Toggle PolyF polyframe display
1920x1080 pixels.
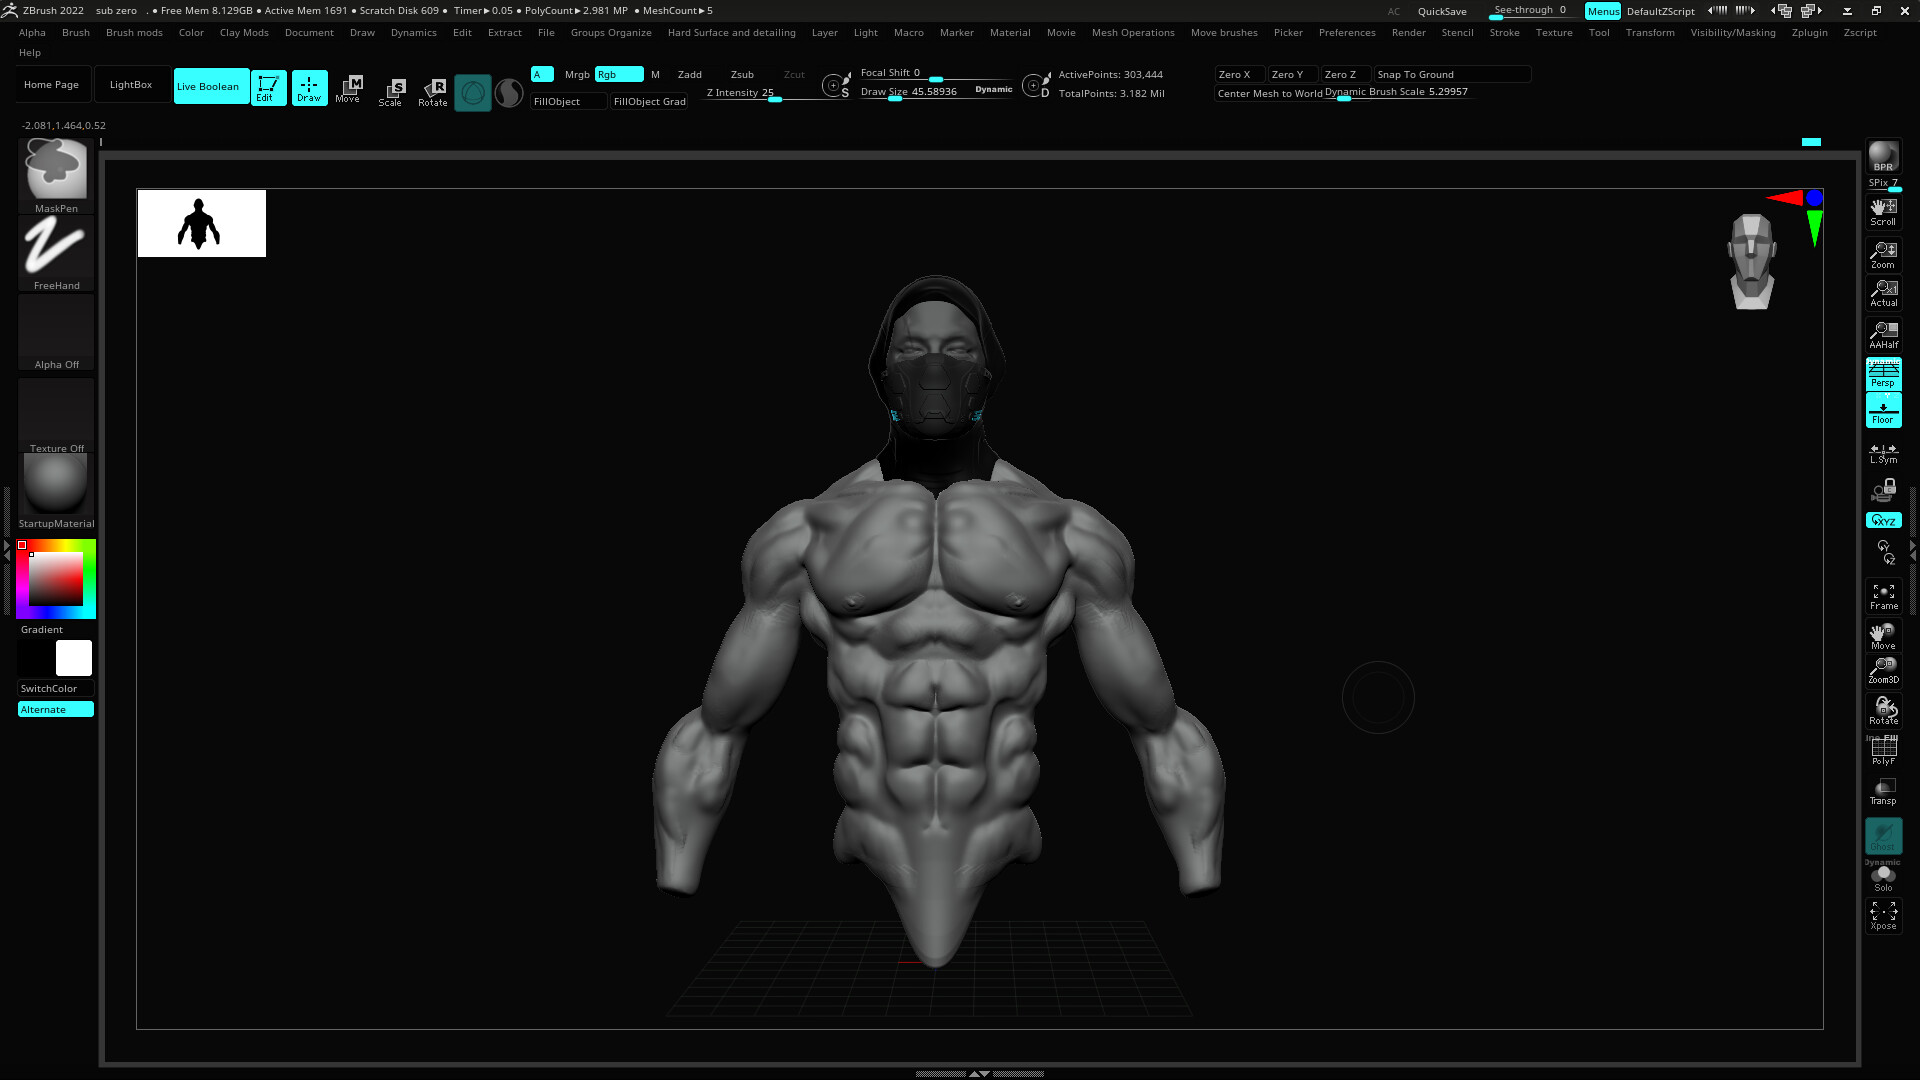pos(1883,750)
